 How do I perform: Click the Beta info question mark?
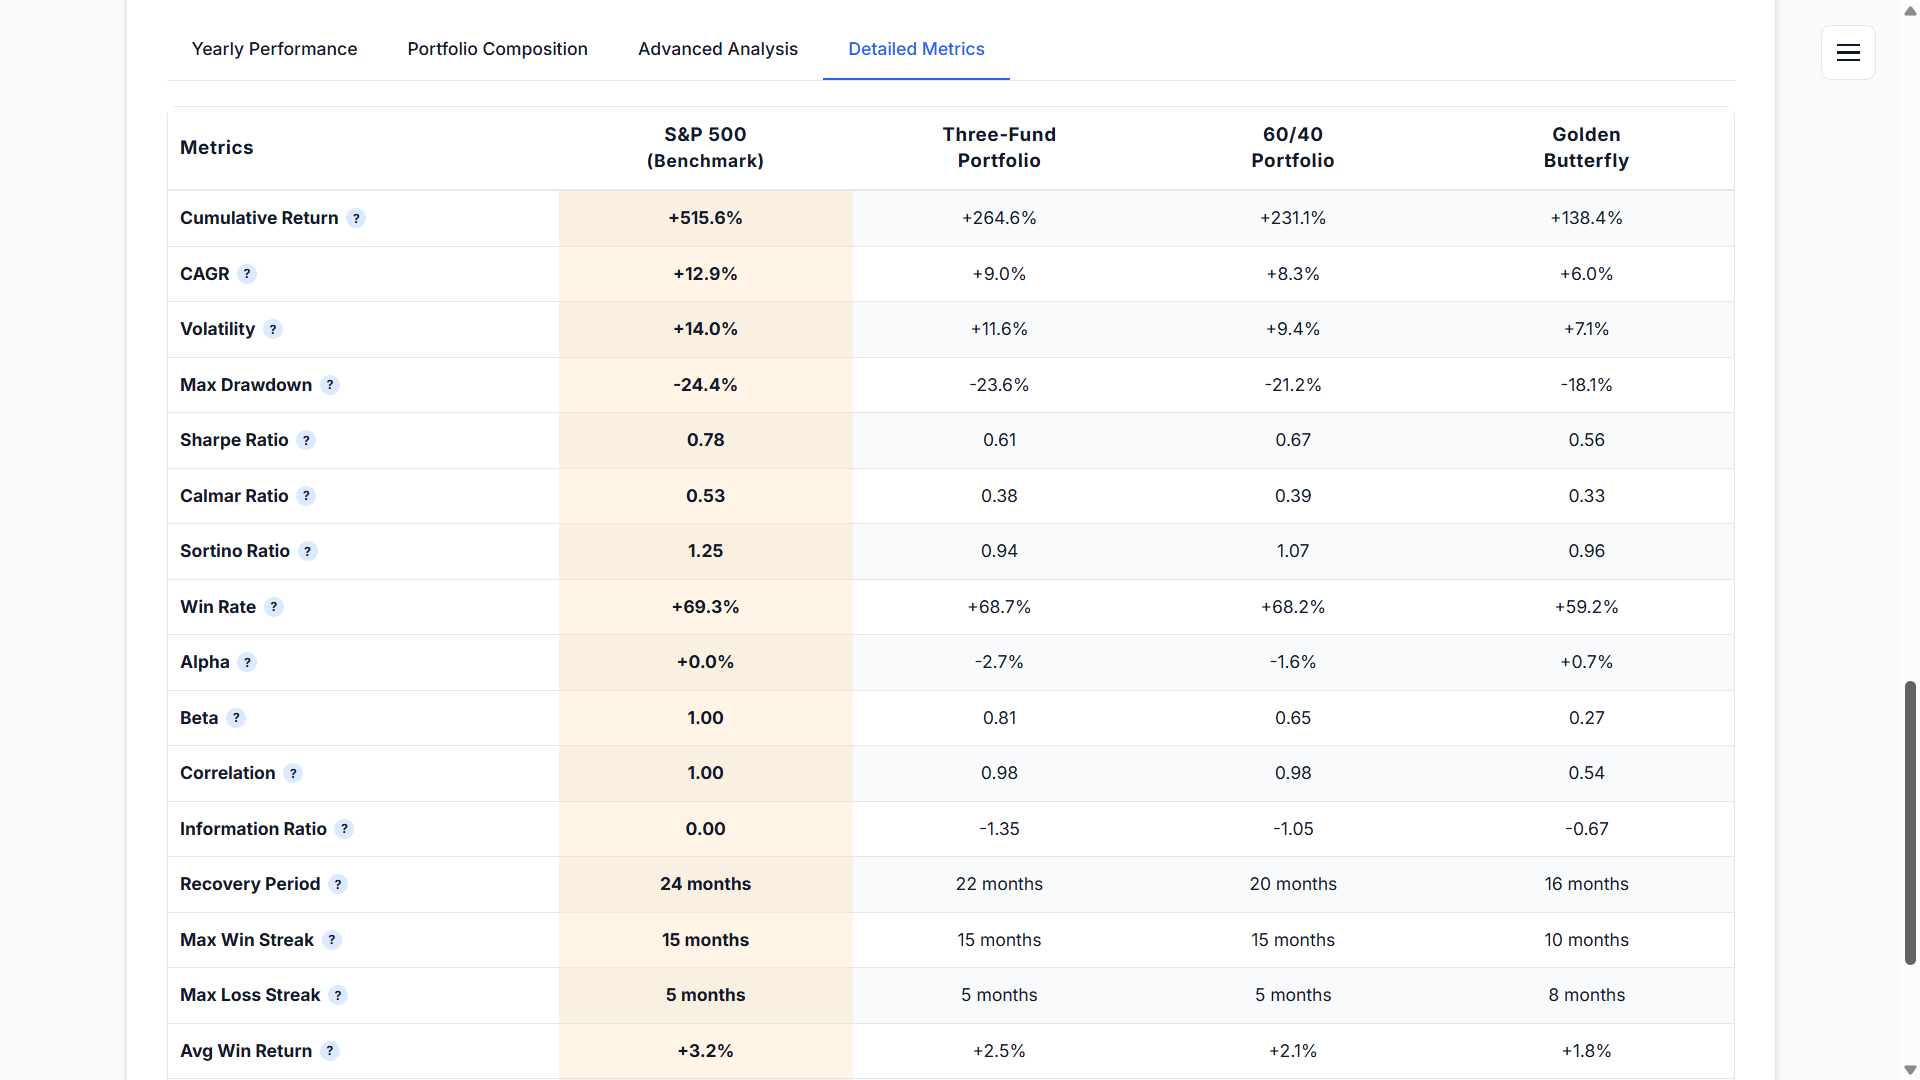236,718
